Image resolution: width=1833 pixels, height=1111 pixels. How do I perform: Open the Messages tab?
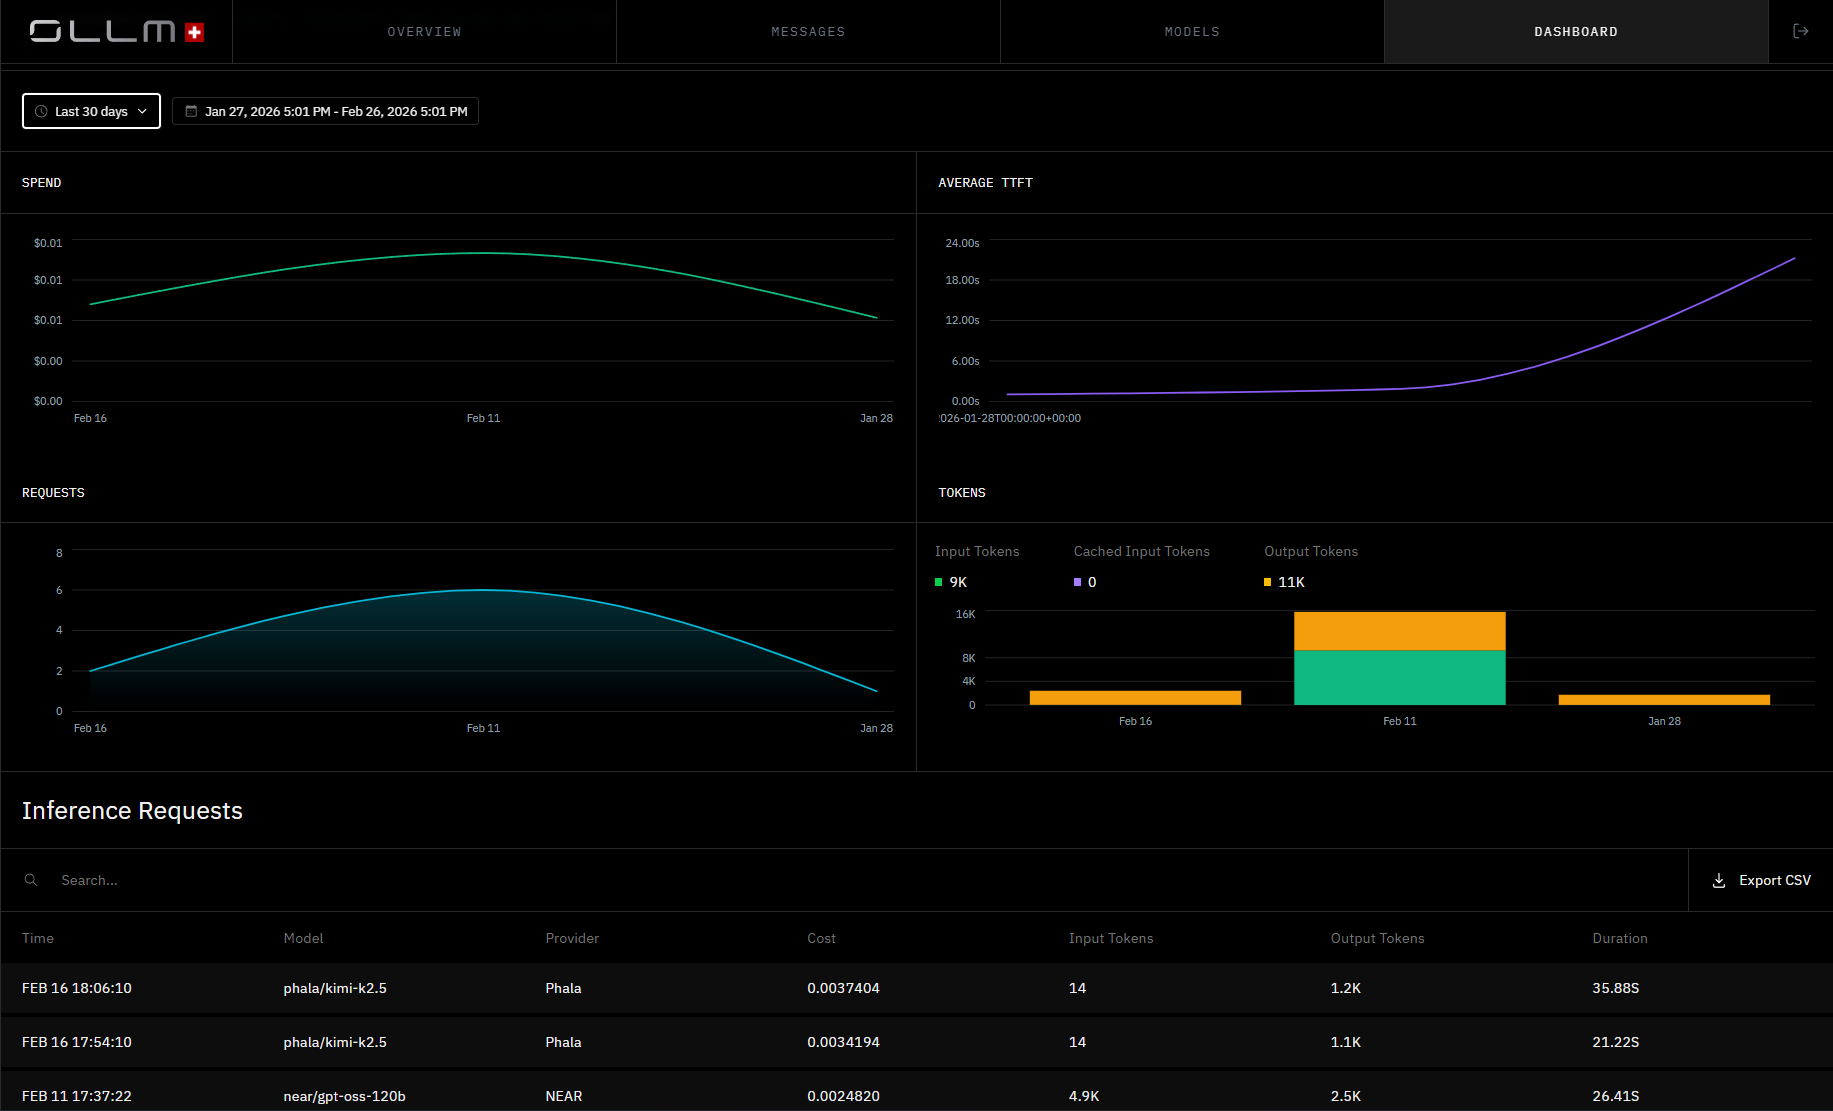point(808,32)
